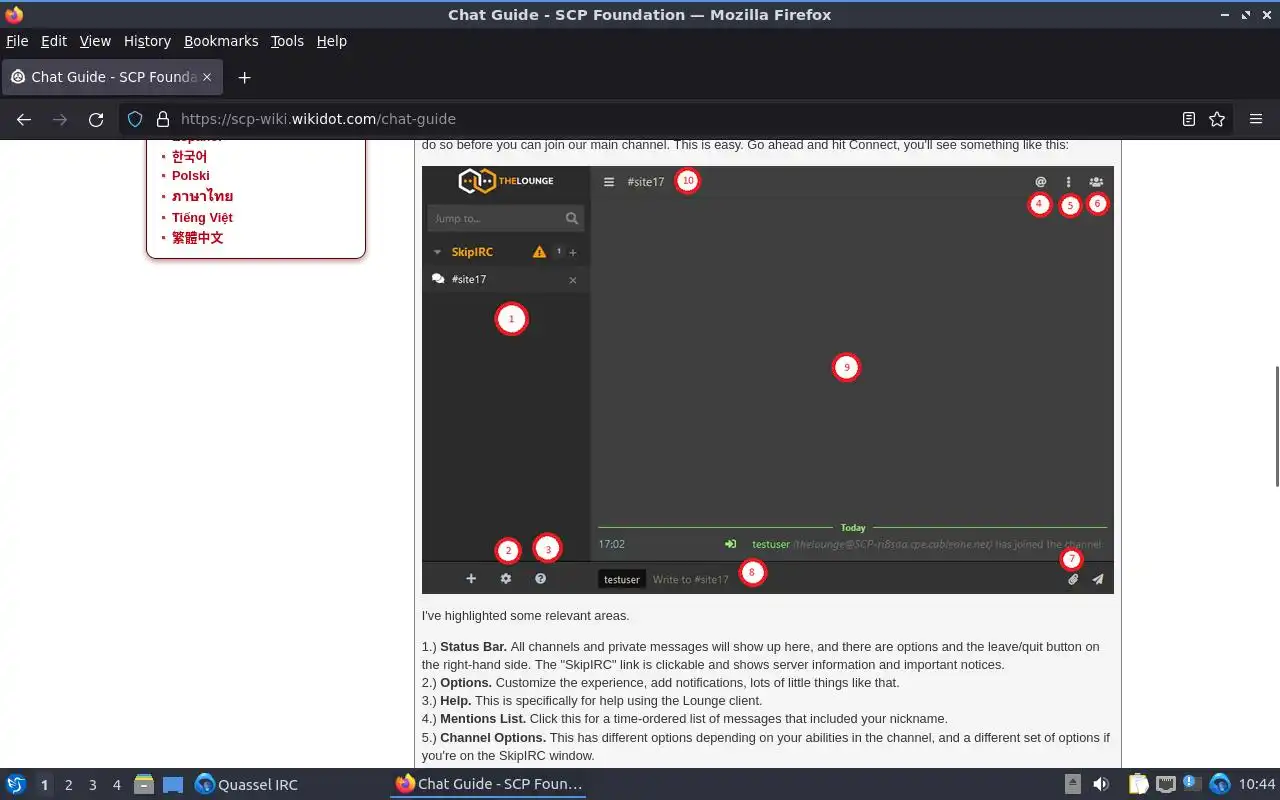
Task: Open a new tab with plus button
Action: tap(244, 77)
